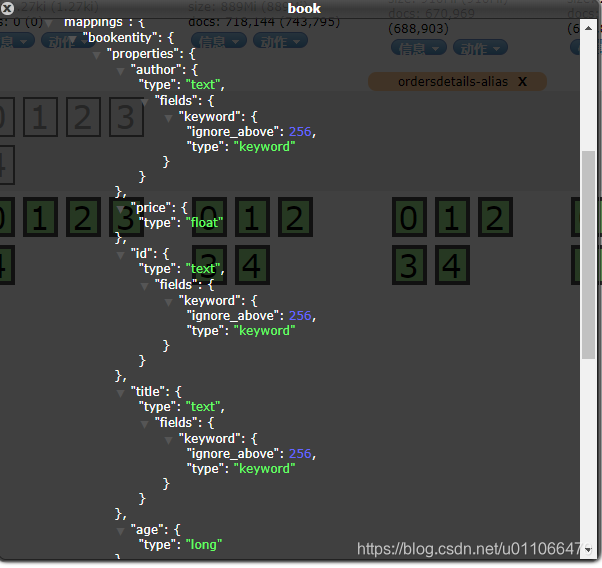Click the 256 ignore_above value under id
The width and height of the screenshot is (602, 568).
[300, 316]
